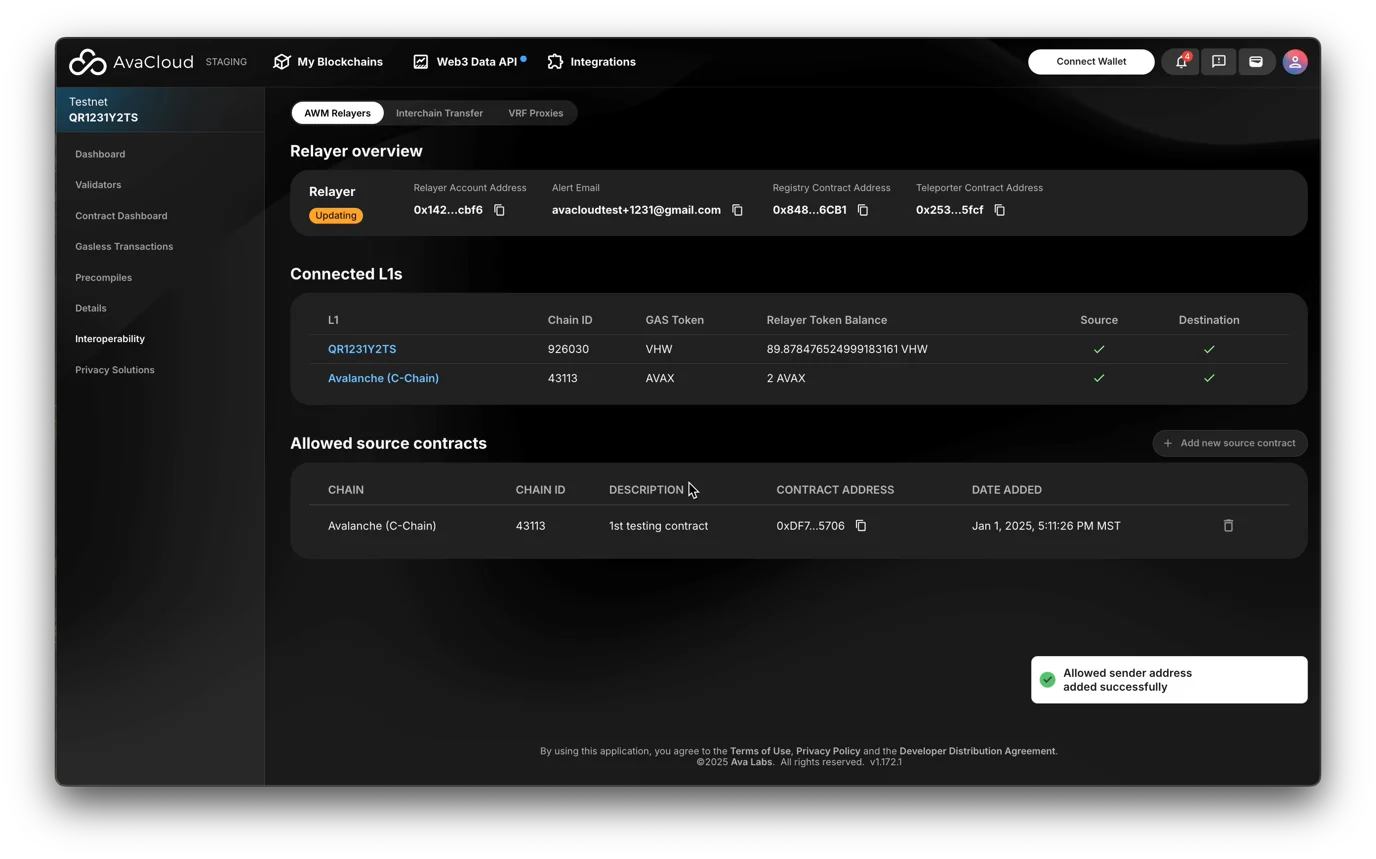Screen dimensions: 1376x859
Task: Go to Gasless Transactions in sidebar
Action: pos(124,246)
